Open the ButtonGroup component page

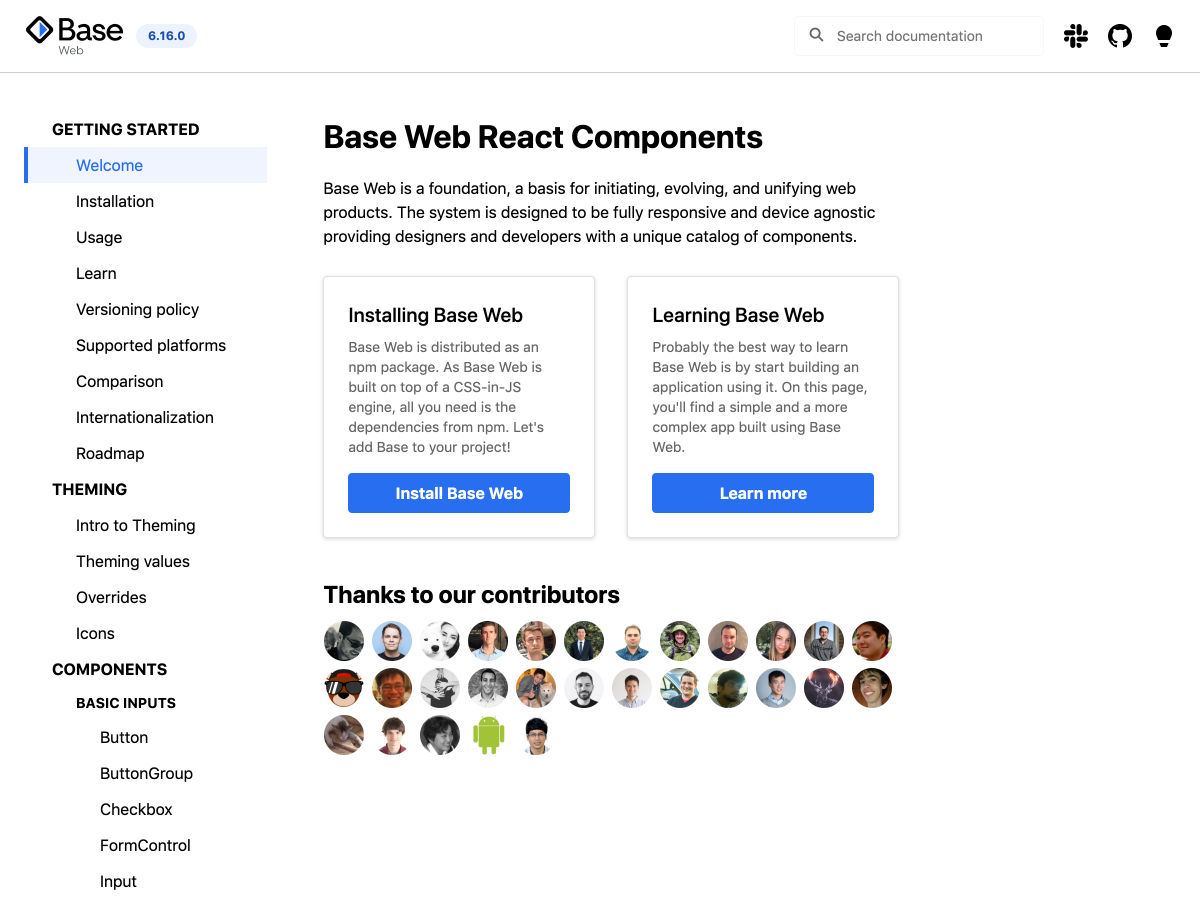coord(146,773)
